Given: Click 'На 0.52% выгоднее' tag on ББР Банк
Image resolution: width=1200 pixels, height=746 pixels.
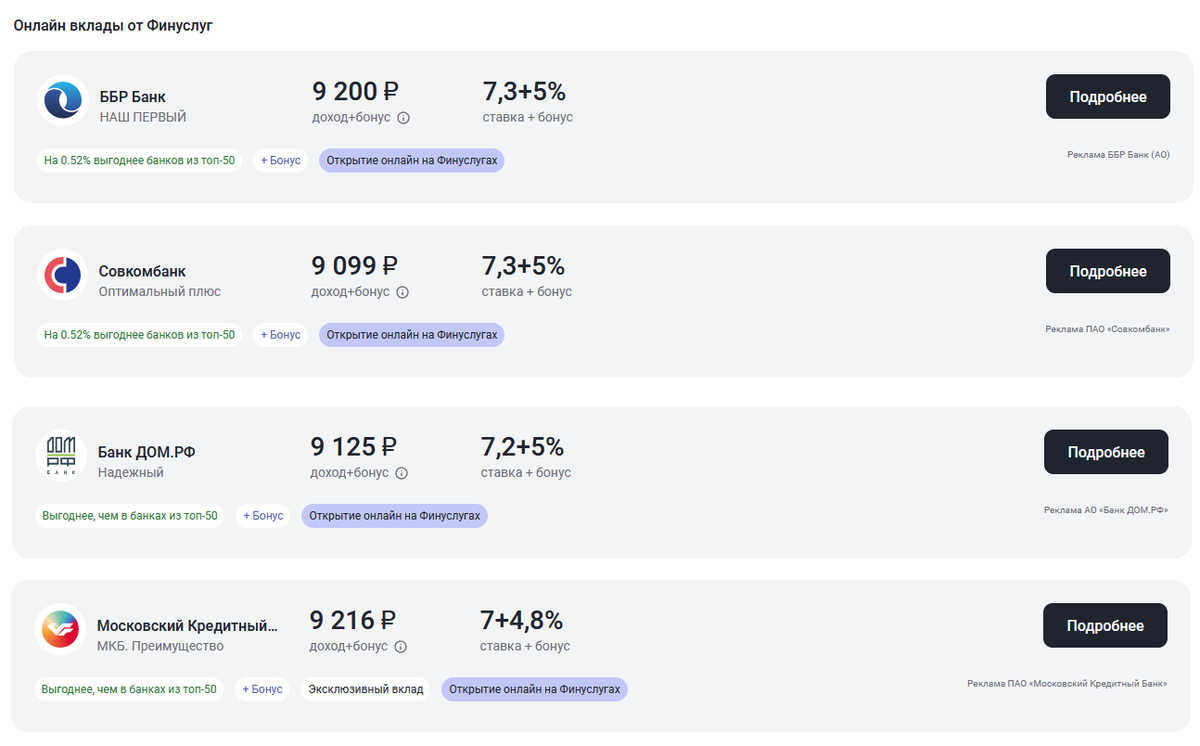Looking at the screenshot, I should point(140,160).
